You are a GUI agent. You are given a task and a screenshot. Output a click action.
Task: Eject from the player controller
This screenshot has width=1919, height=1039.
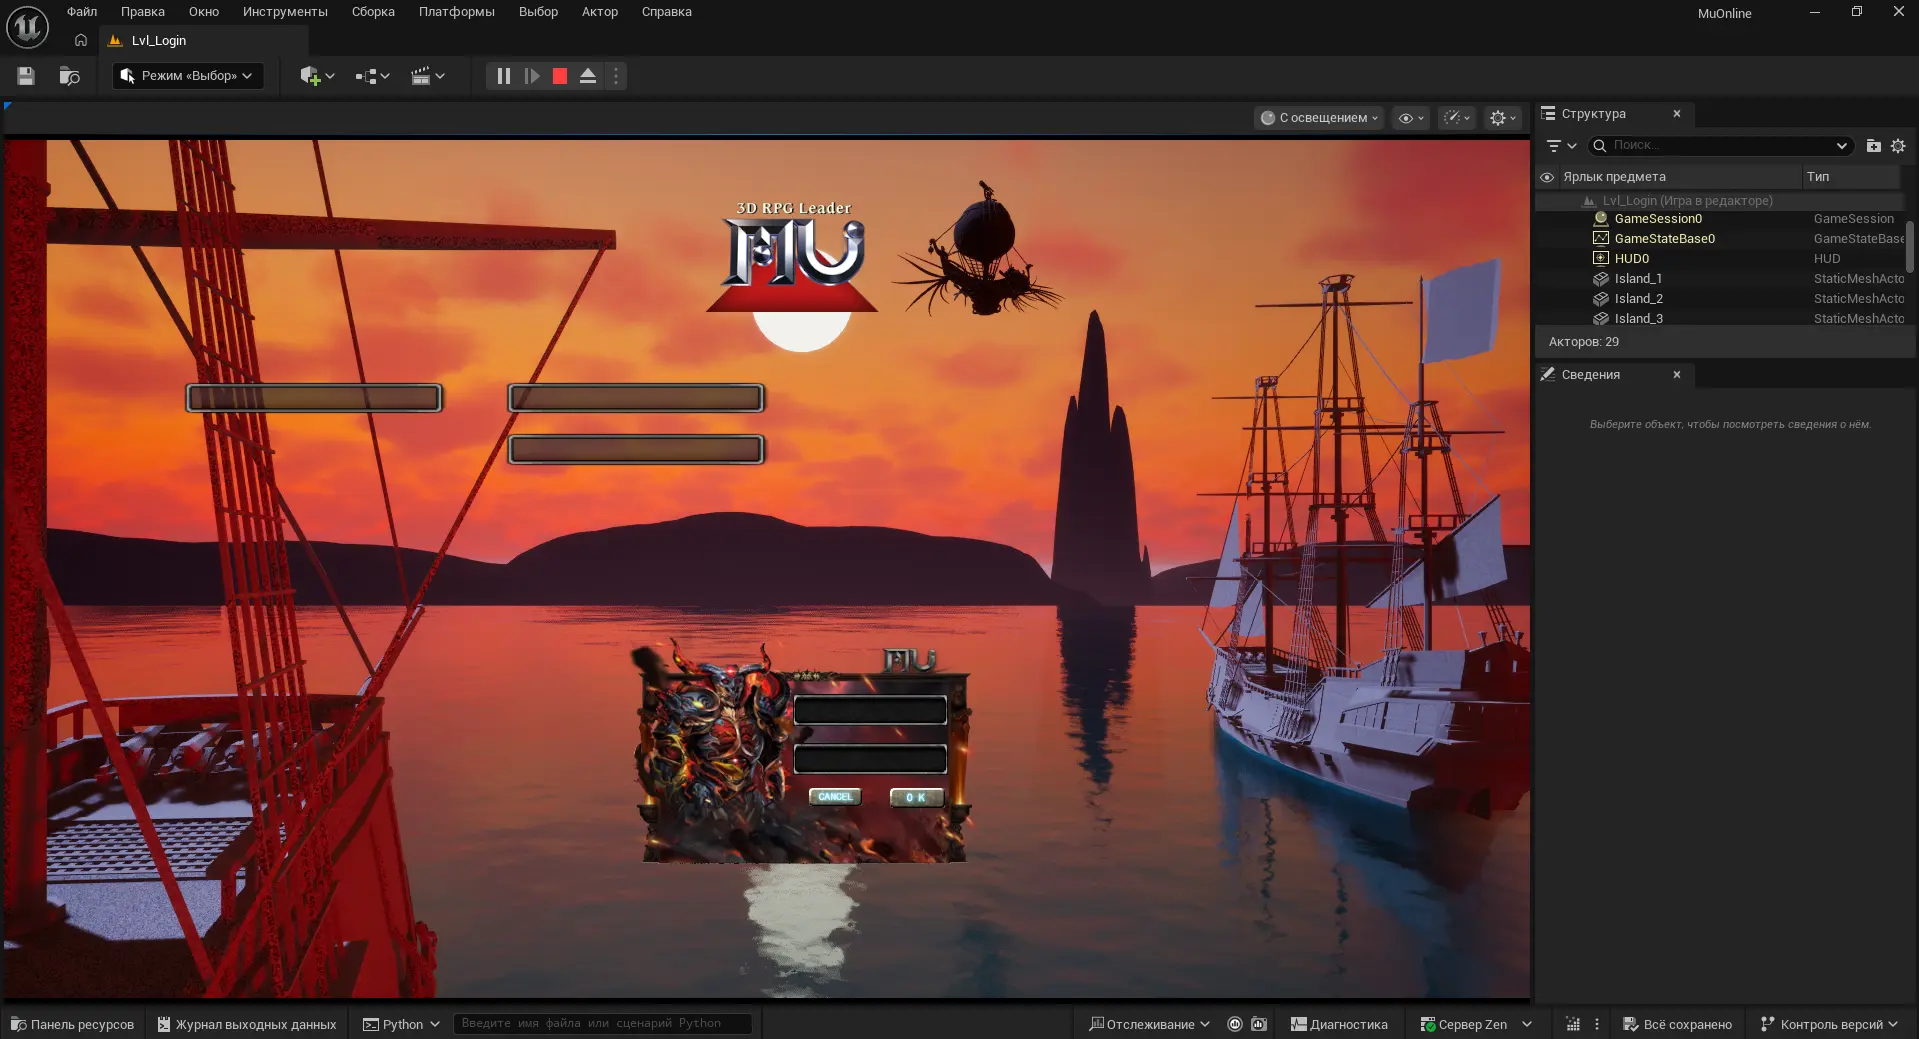click(588, 76)
